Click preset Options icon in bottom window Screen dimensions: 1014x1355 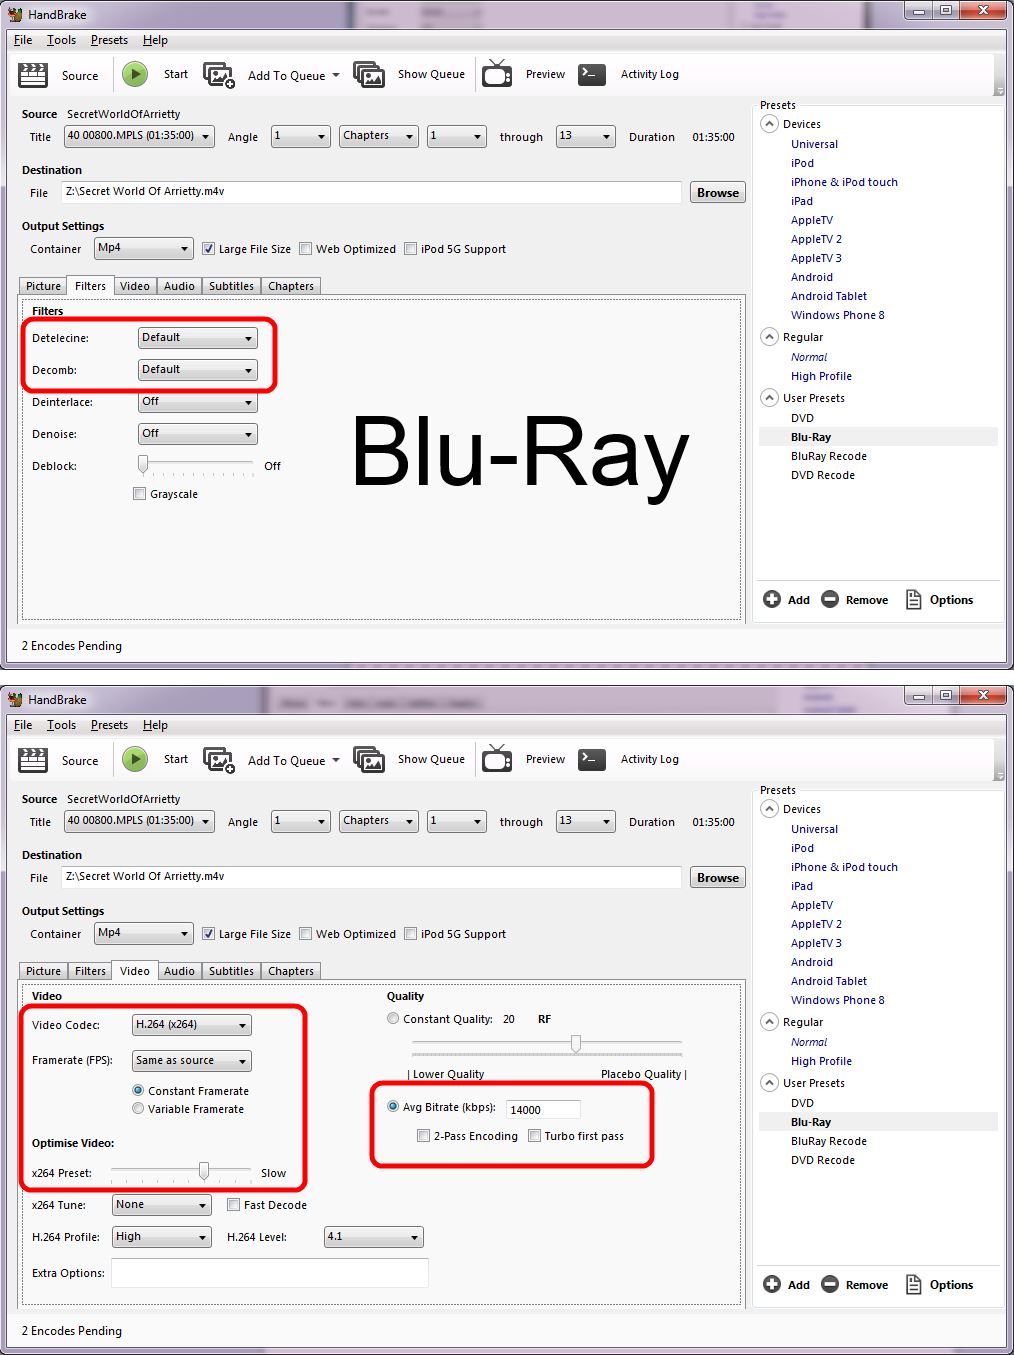(913, 1284)
